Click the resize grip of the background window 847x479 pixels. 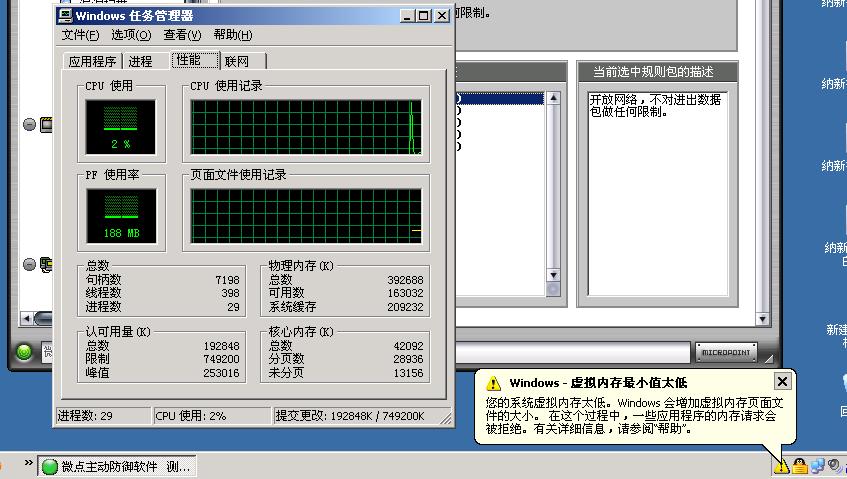769,358
